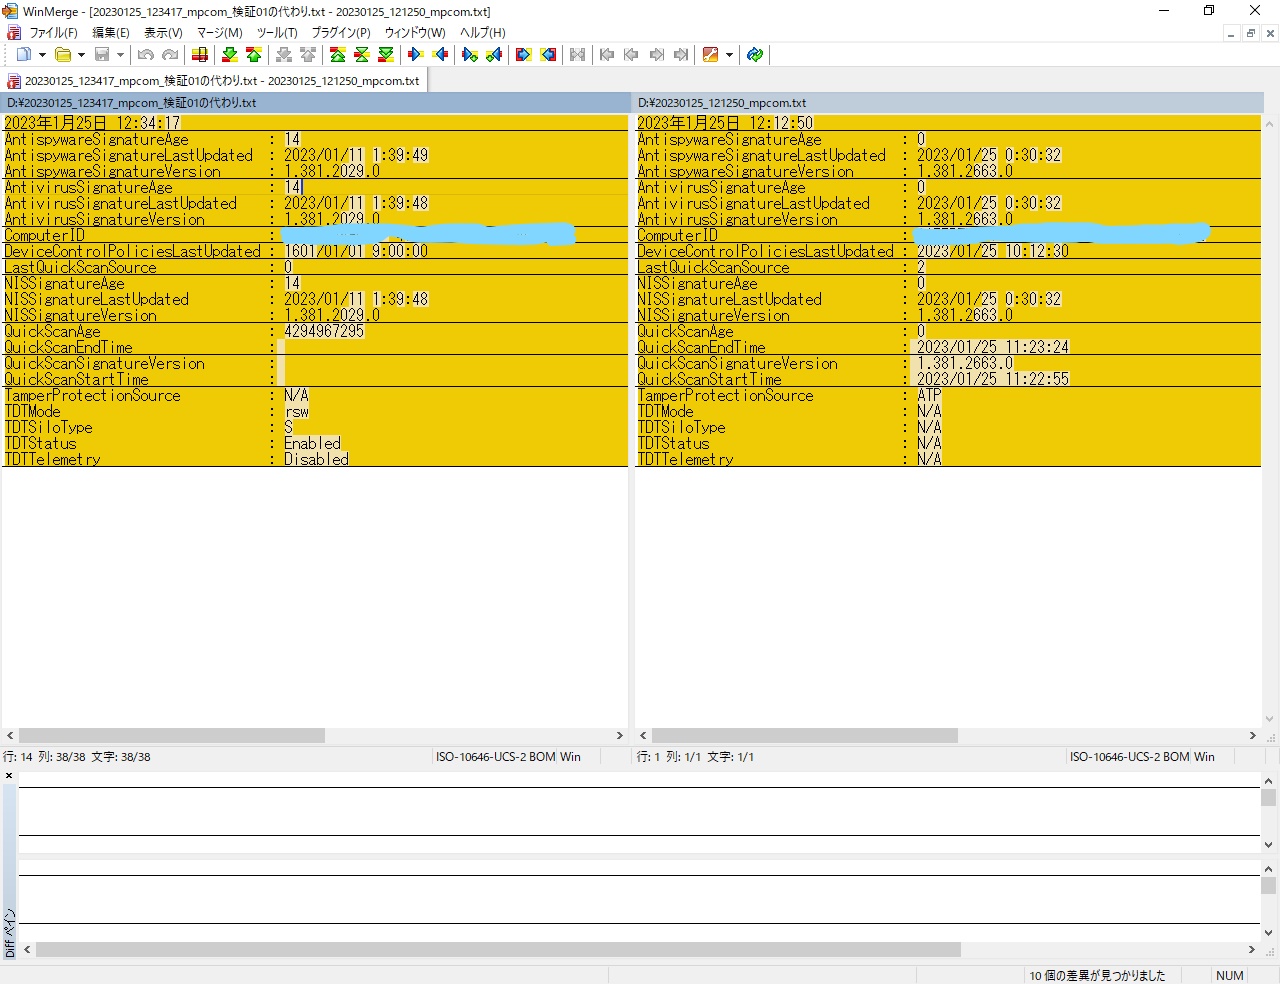This screenshot has height=984, width=1280.
Task: Jump to the previous difference
Action: point(254,54)
